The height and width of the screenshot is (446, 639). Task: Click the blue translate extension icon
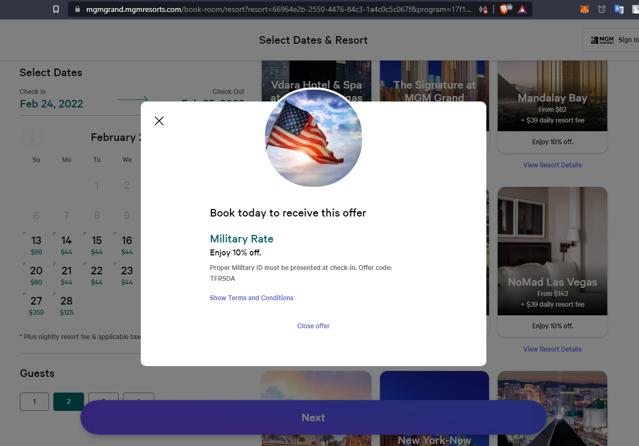click(x=619, y=9)
